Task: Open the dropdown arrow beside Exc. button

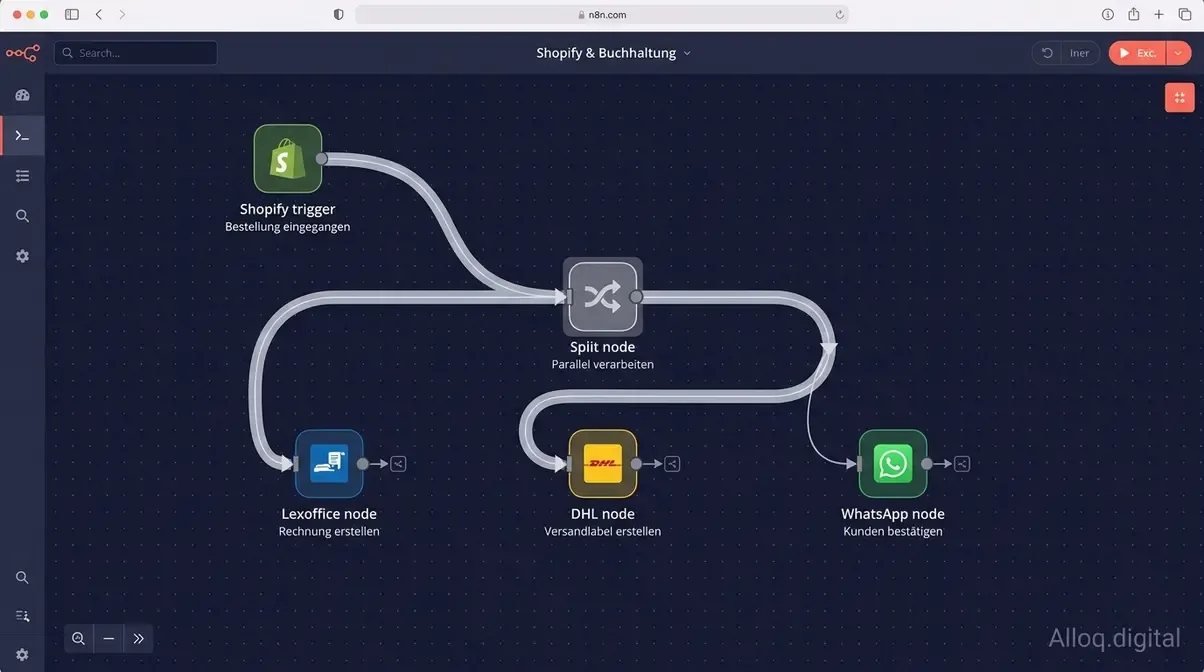Action: [x=1179, y=53]
